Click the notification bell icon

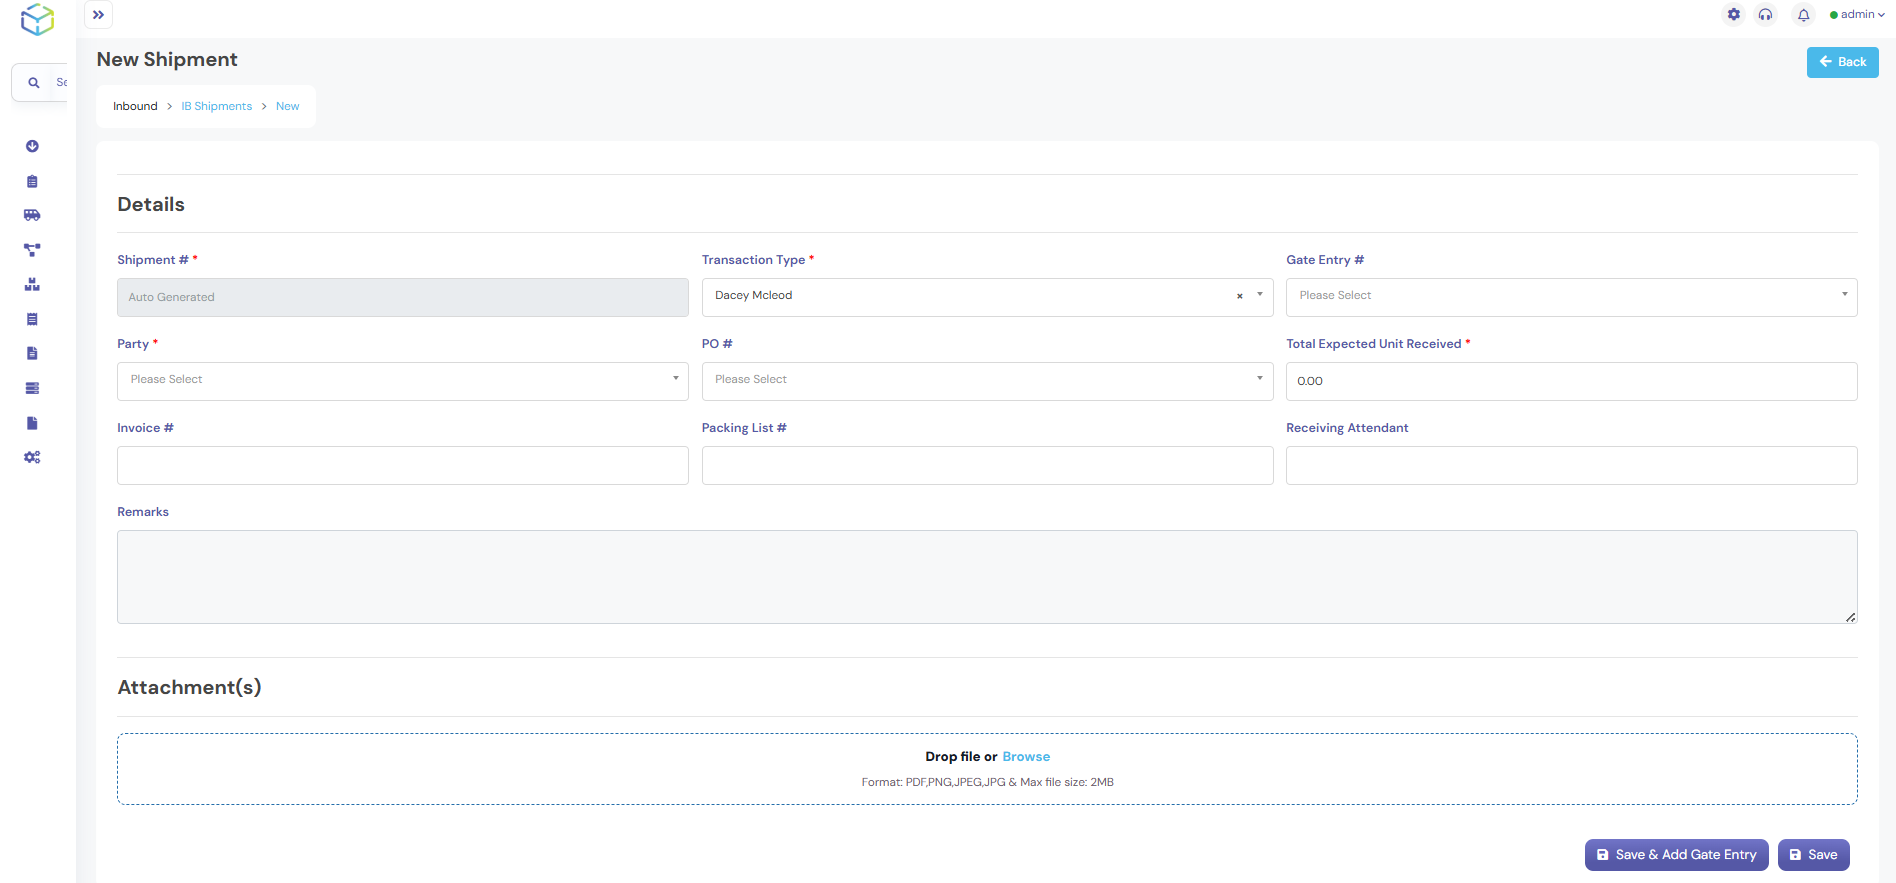[1803, 15]
